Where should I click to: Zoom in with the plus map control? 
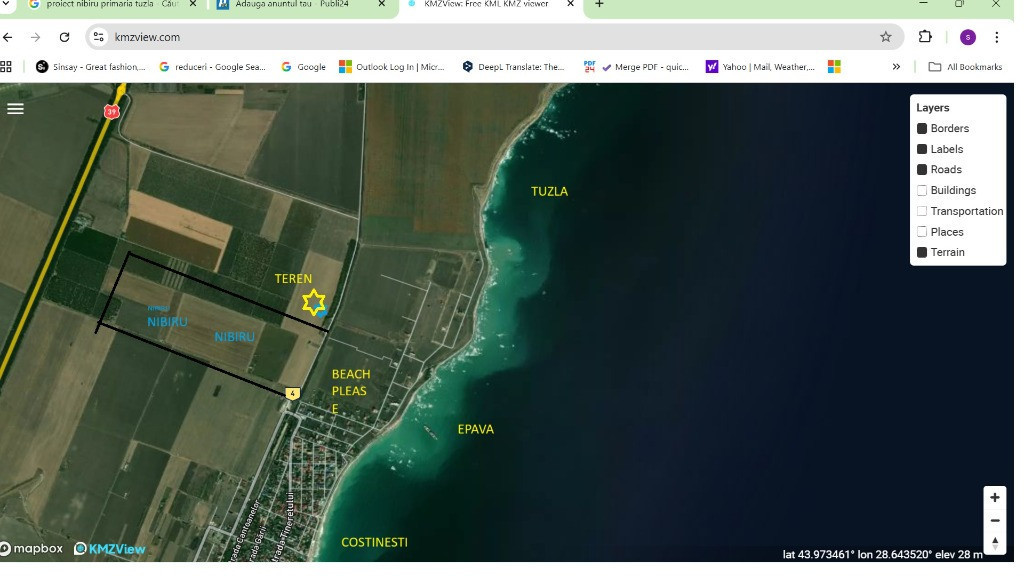(994, 496)
